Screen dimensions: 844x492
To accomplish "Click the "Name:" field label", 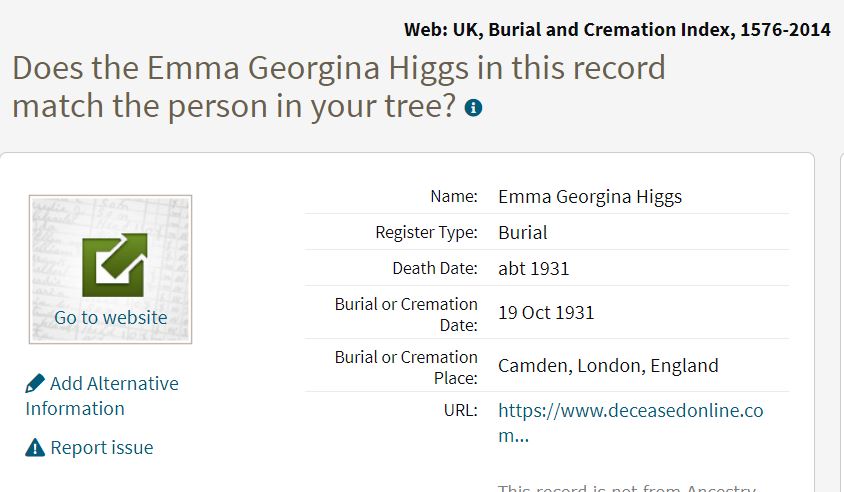I will [454, 196].
